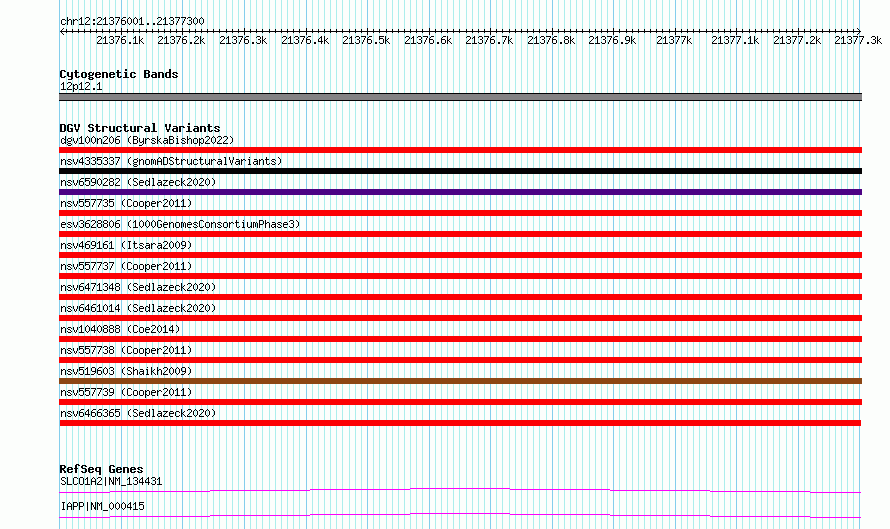Image resolution: width=890 pixels, height=529 pixels.
Task: Click the nsv519603 (Shaikh2009) label
Action: (x=126, y=371)
